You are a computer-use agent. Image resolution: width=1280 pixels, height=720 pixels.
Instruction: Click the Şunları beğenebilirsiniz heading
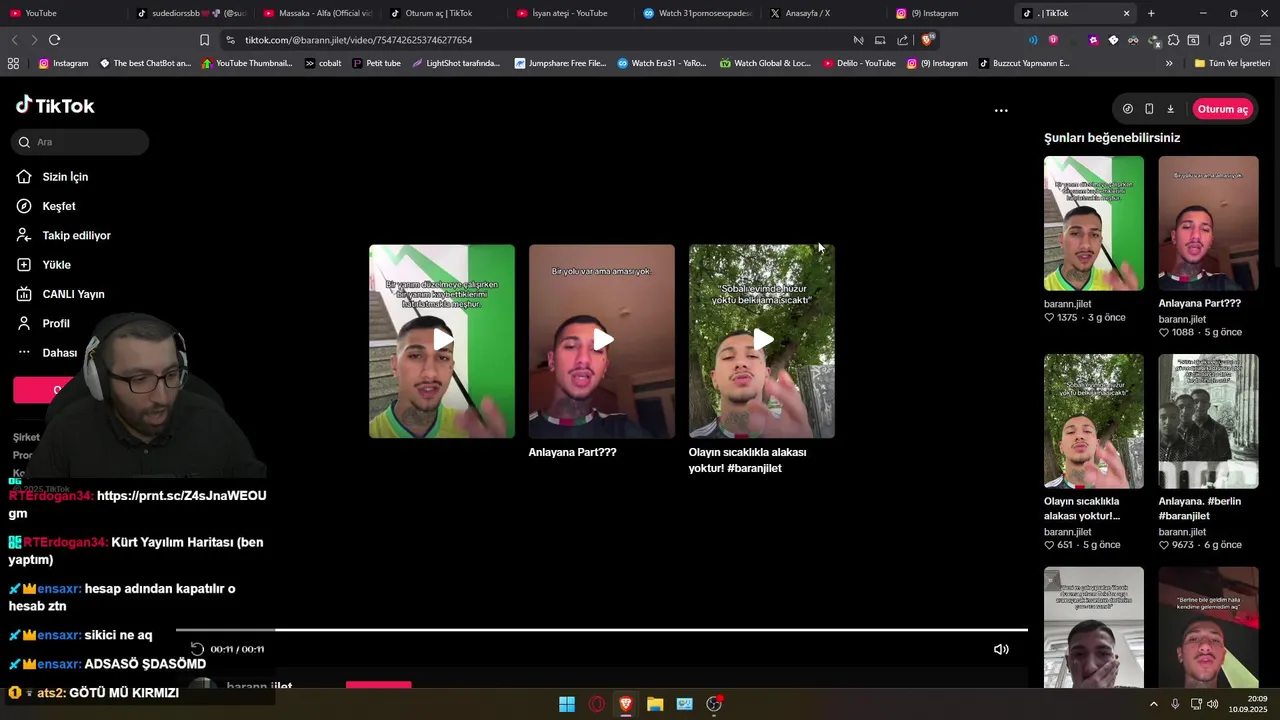tap(1112, 138)
